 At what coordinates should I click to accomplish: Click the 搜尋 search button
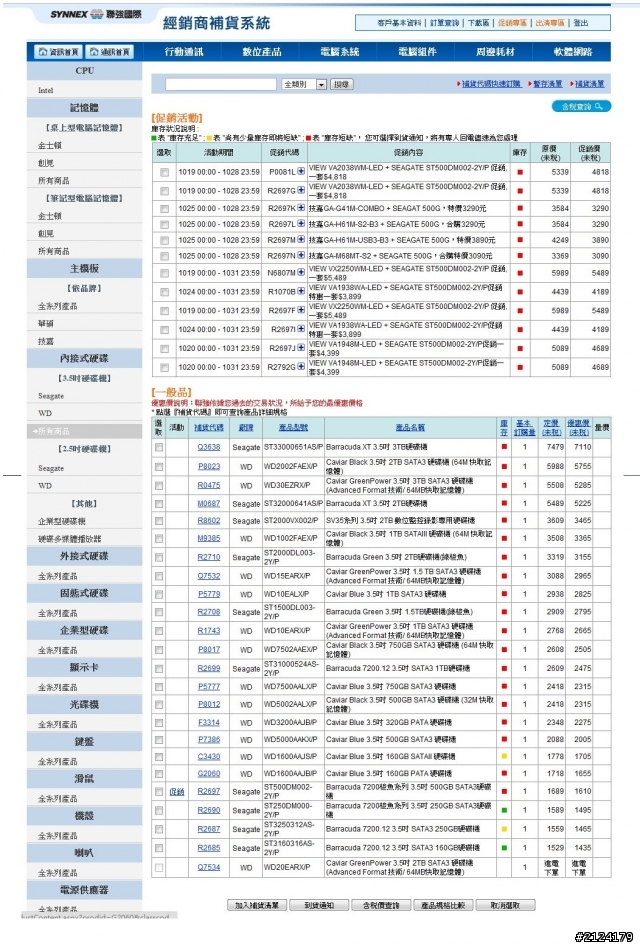click(x=342, y=84)
